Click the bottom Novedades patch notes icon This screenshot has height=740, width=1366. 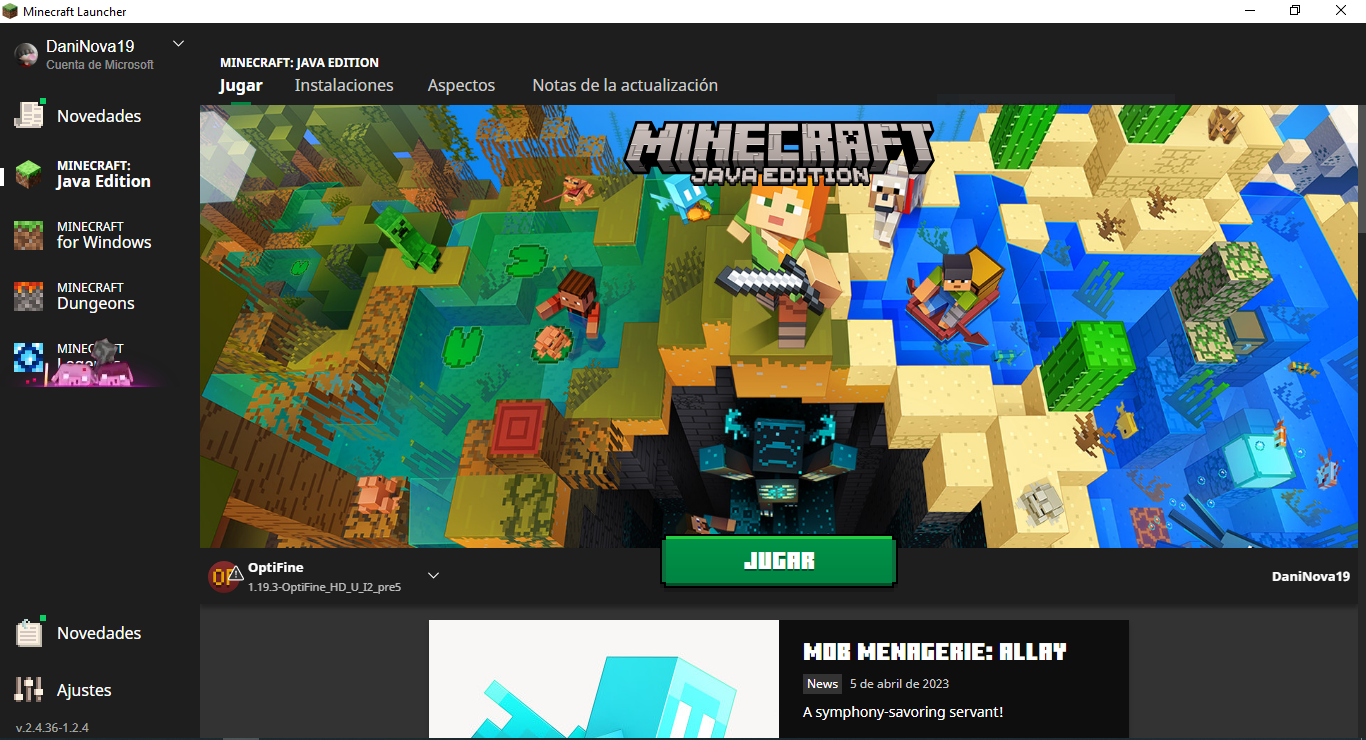(28, 632)
